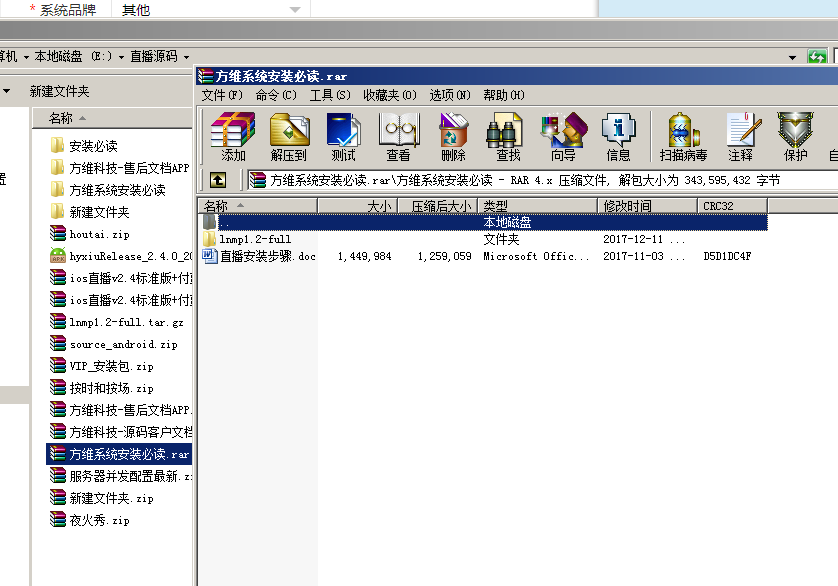The image size is (838, 586).
Task: Select 按时和按场.zip file
Action: click(102, 388)
